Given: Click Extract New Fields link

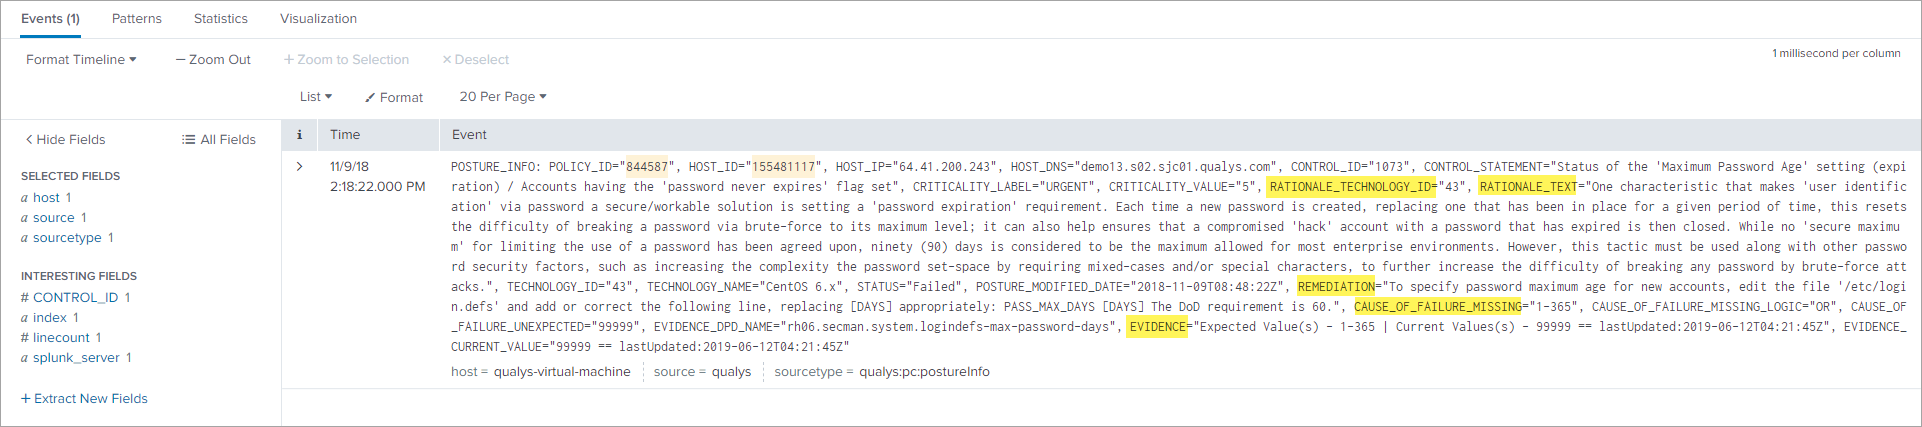Looking at the screenshot, I should [84, 399].
